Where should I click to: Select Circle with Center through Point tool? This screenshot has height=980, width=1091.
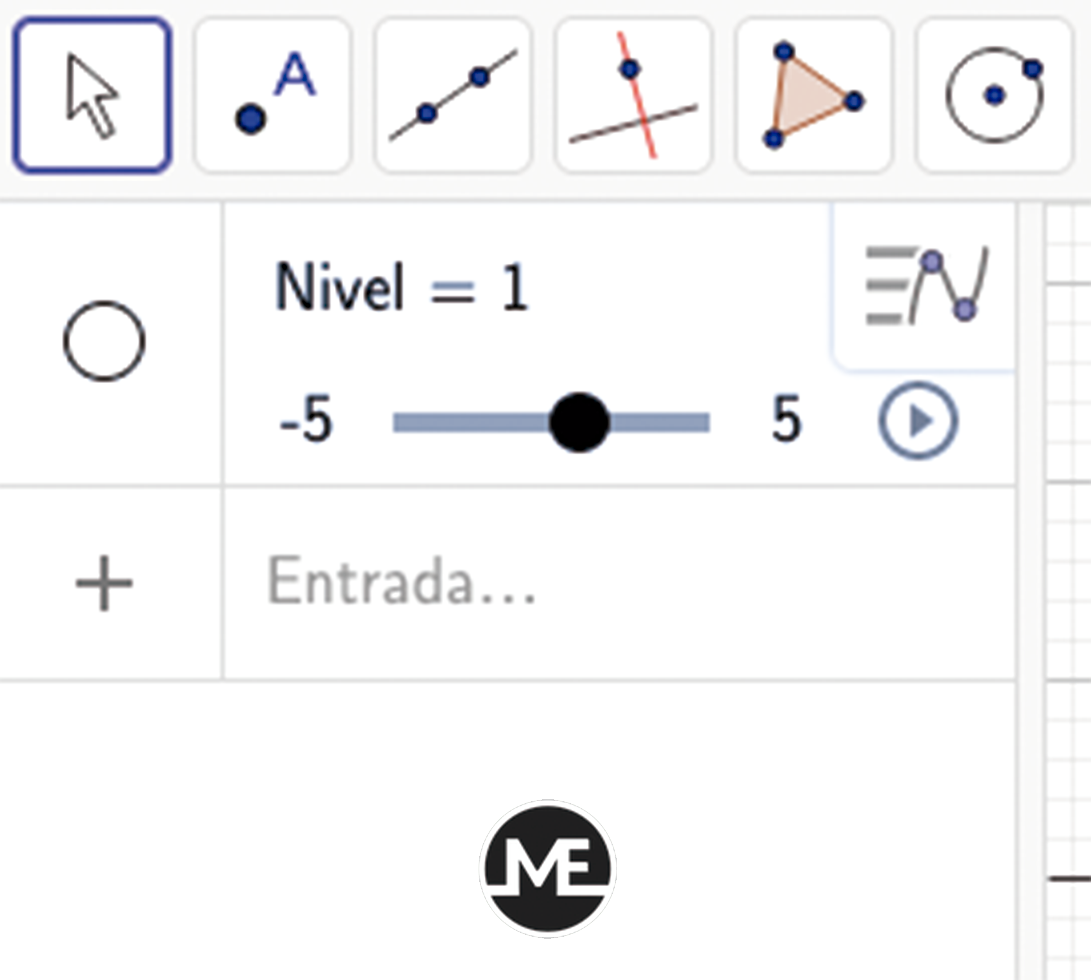click(x=994, y=95)
